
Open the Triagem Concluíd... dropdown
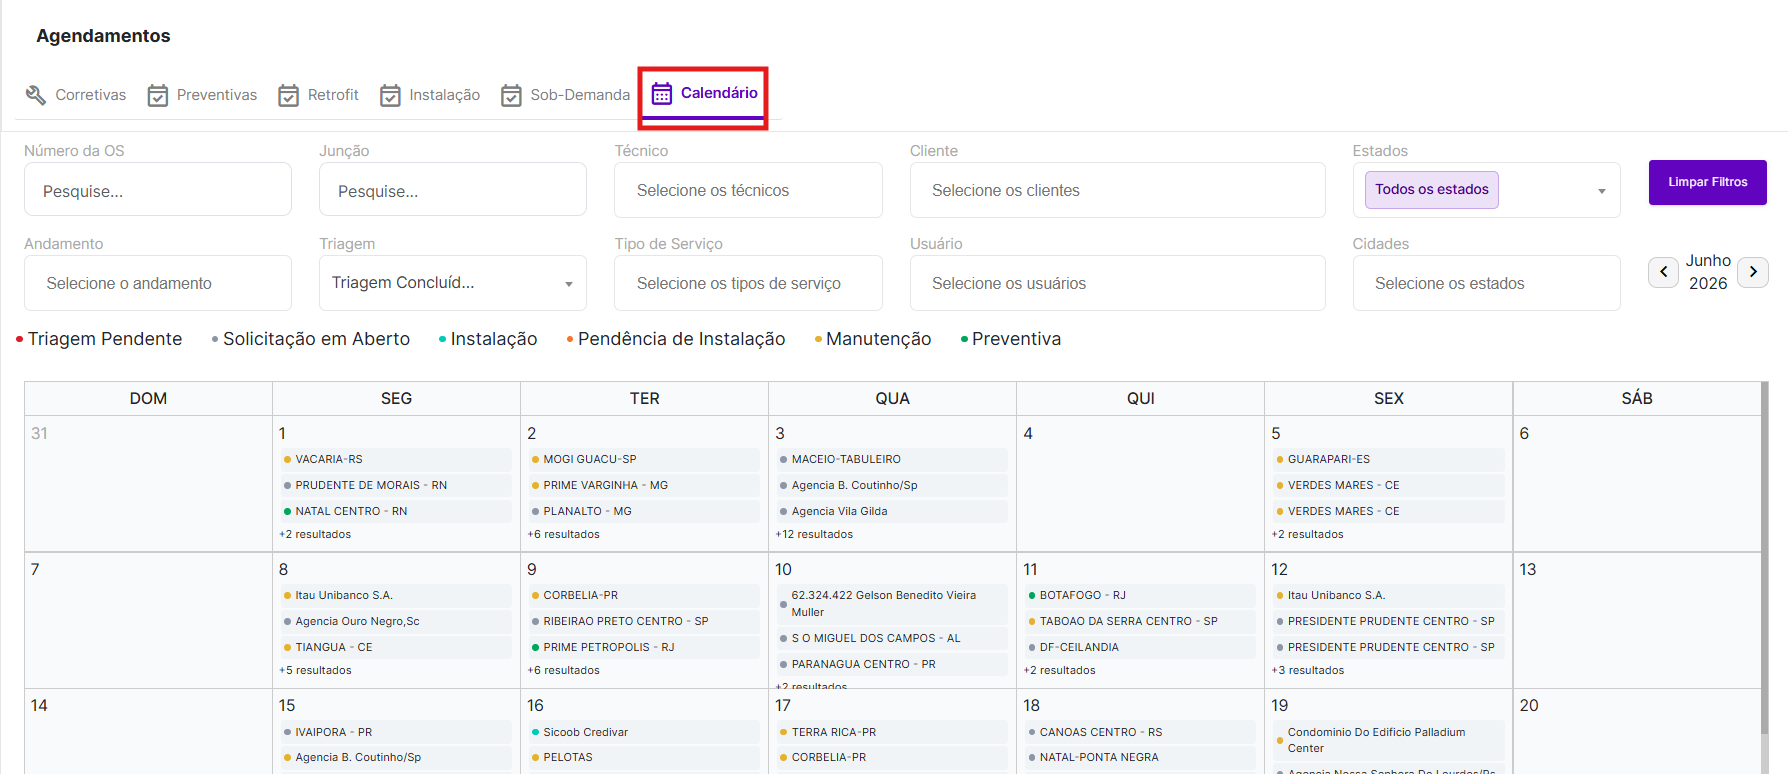click(453, 283)
